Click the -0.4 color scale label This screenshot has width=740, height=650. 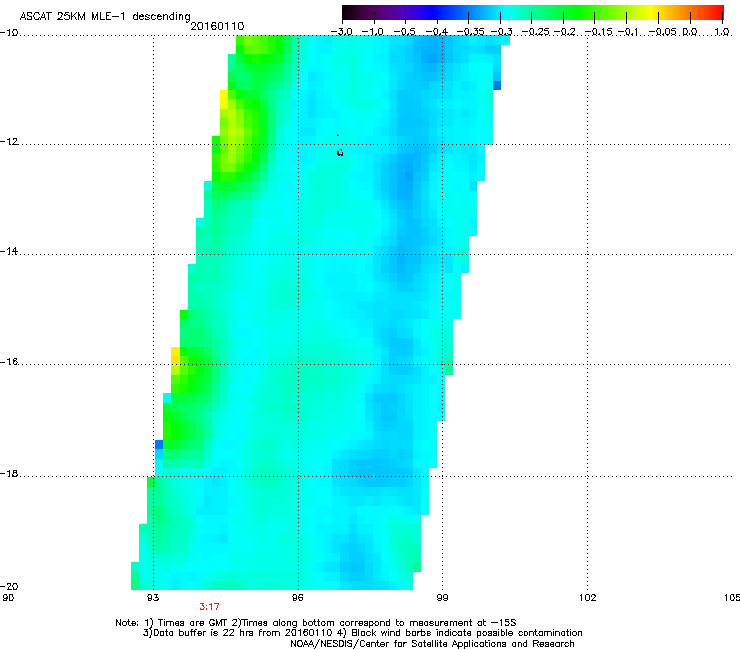tap(436, 32)
